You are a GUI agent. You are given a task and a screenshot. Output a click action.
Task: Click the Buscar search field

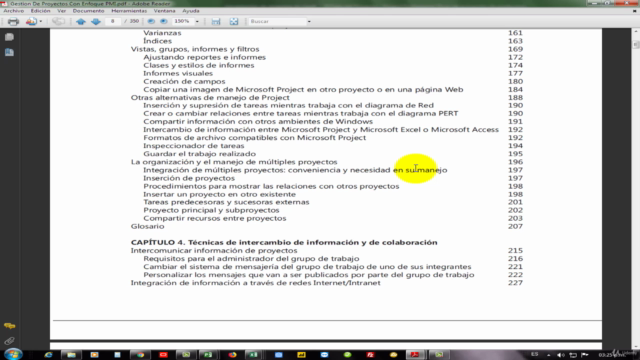click(277, 21)
